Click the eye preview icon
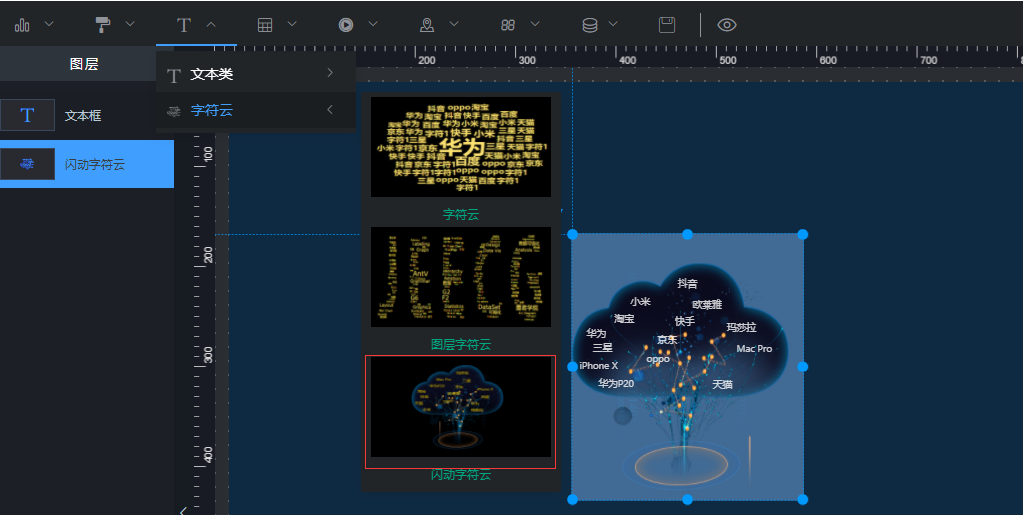 coord(727,25)
